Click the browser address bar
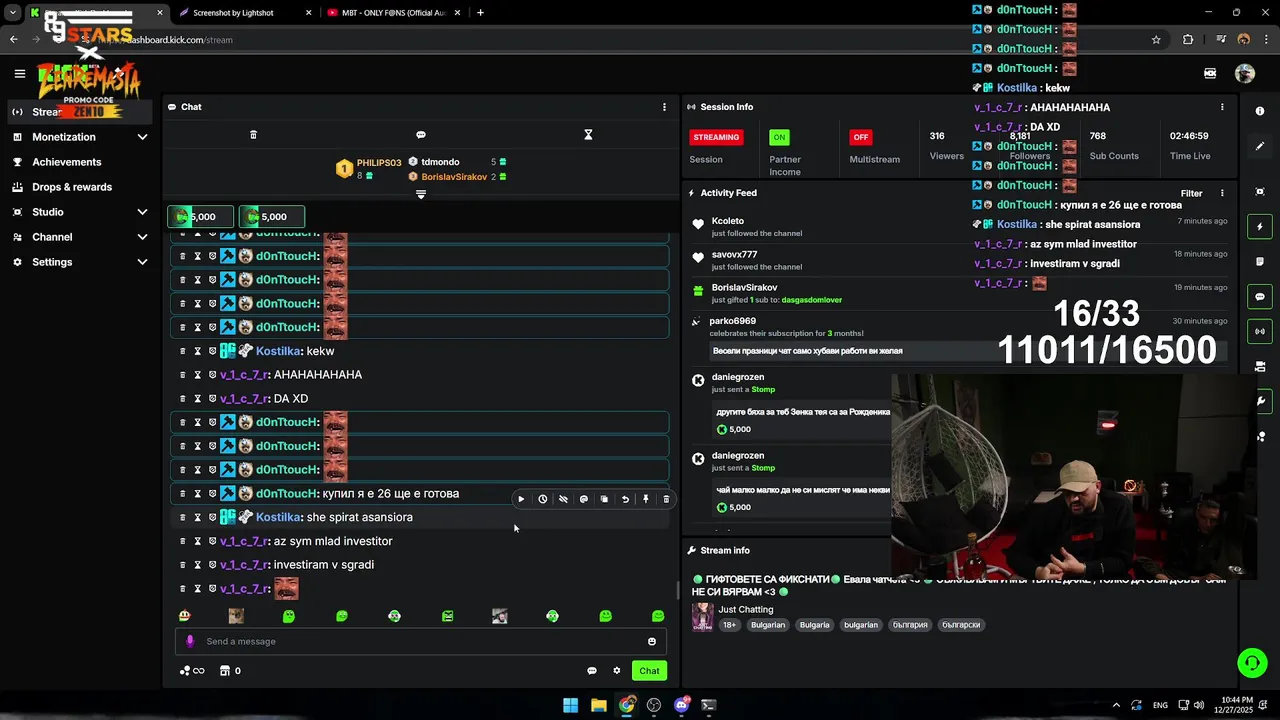 (620, 40)
